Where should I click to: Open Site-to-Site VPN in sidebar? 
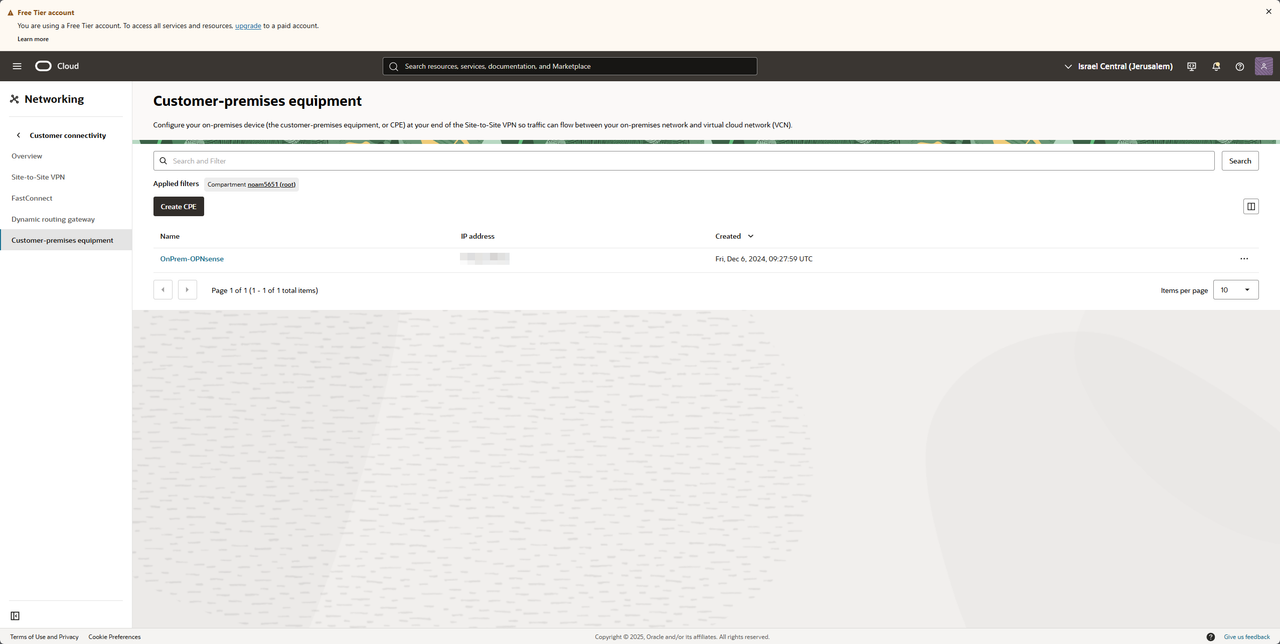38,177
